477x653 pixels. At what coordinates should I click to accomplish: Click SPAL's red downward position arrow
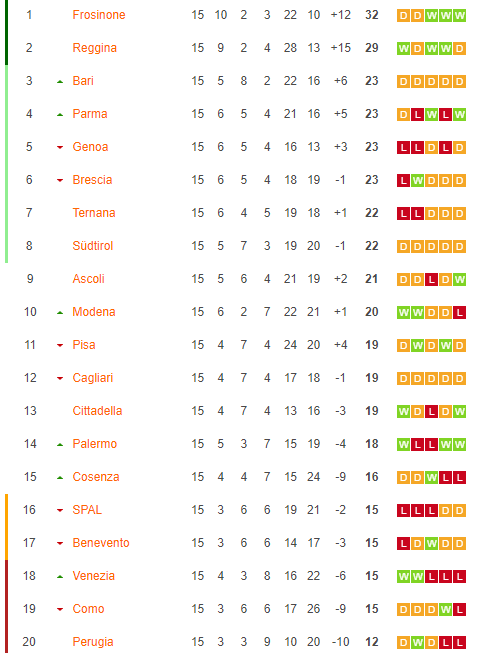60,510
